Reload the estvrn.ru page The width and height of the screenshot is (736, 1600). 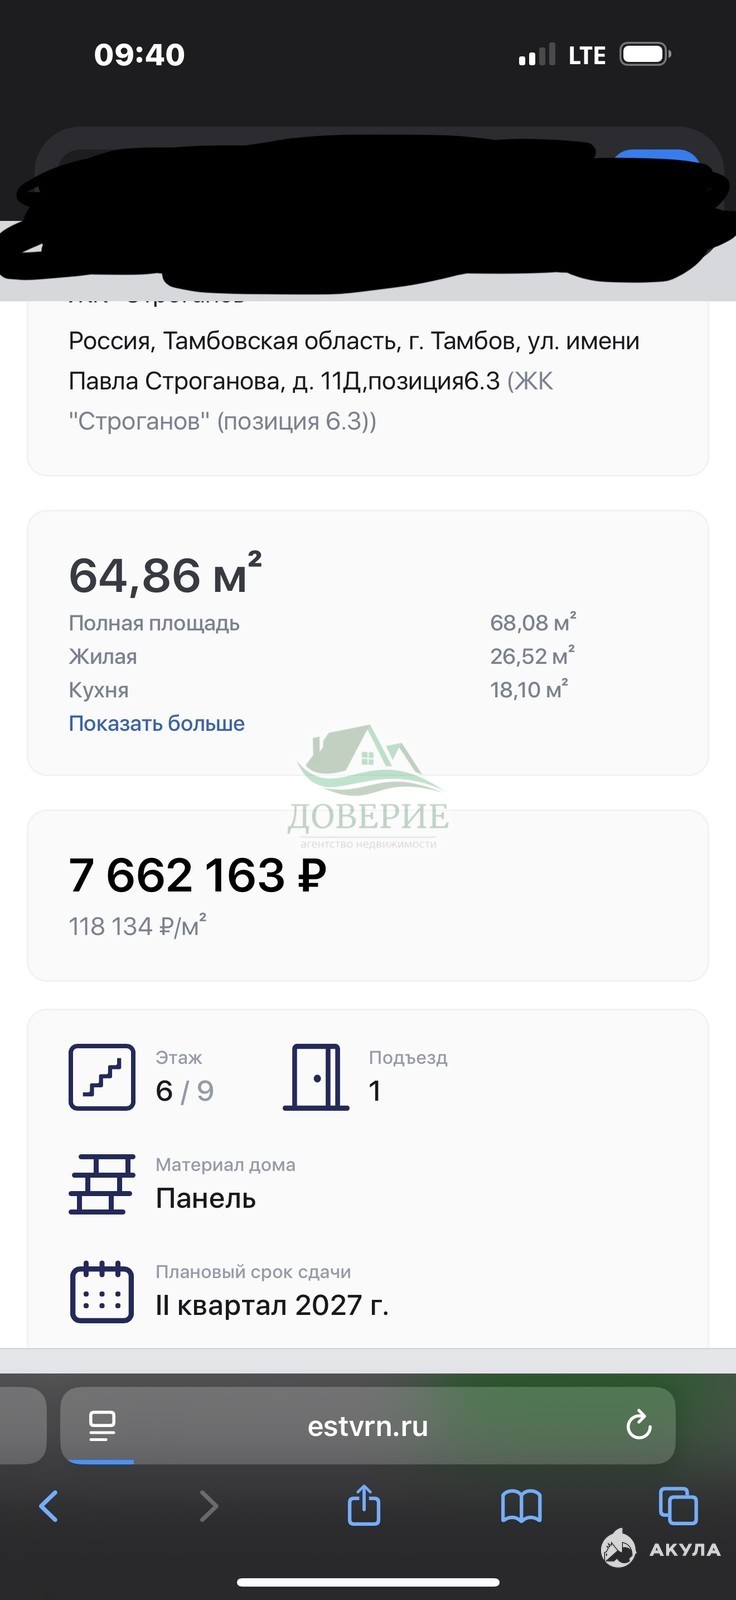(638, 1425)
